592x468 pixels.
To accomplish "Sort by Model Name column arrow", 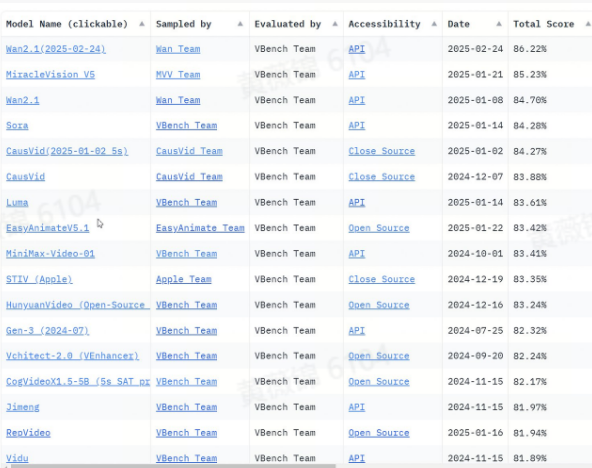I will (142, 24).
